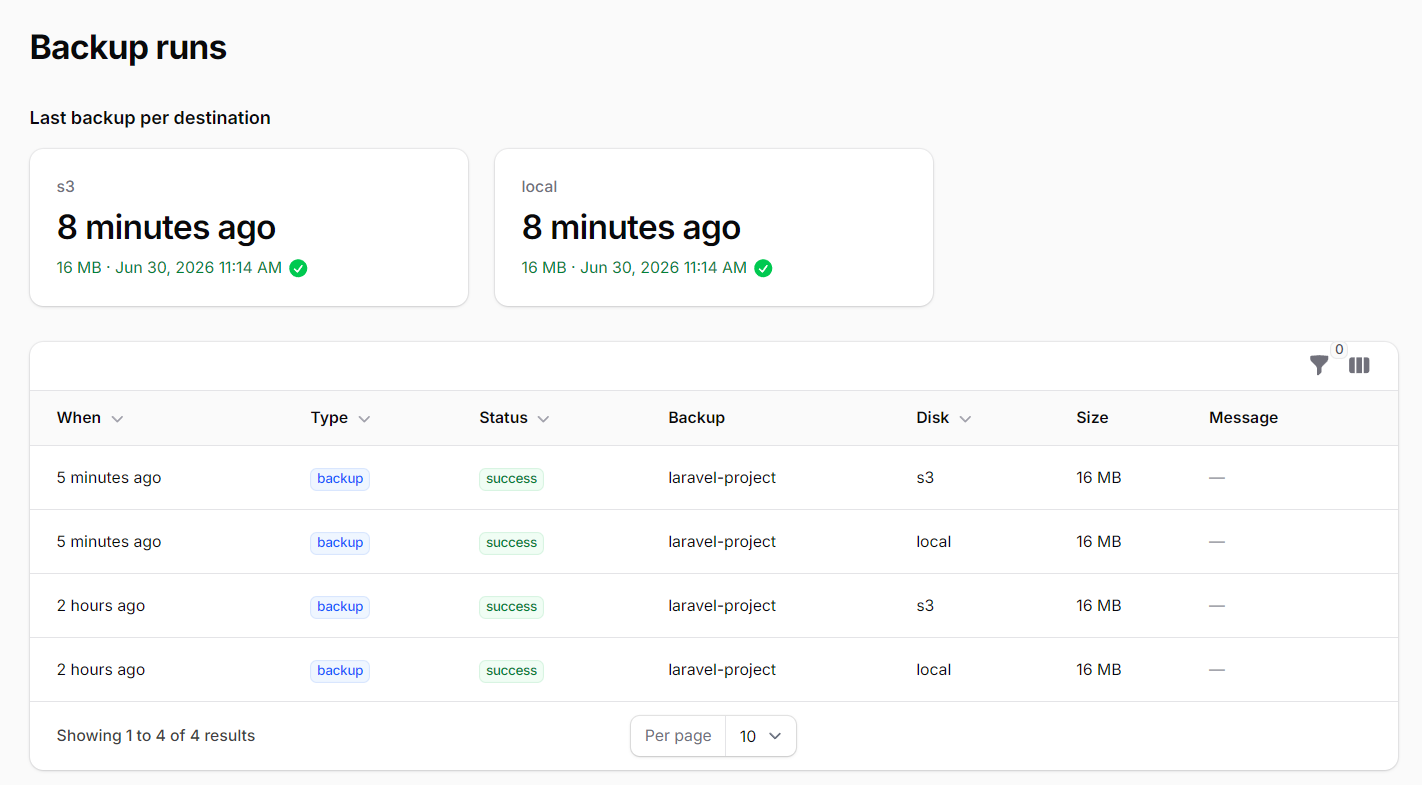This screenshot has width=1422, height=785.
Task: Click the Size column header
Action: tap(1092, 418)
